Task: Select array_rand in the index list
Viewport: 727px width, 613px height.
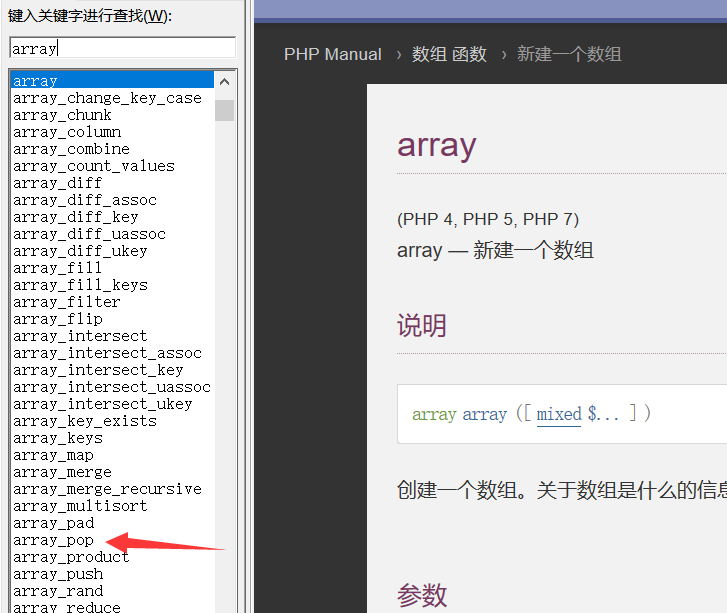Action: (x=58, y=591)
